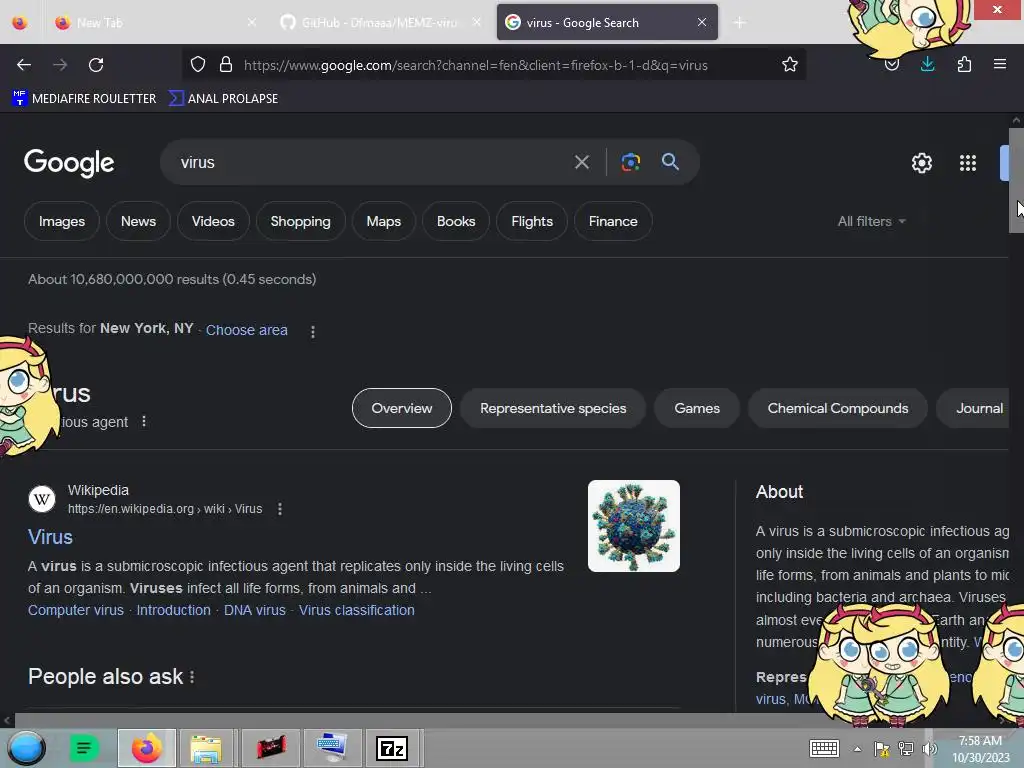The width and height of the screenshot is (1024, 768).
Task: Click the address bar URL
Action: [475, 65]
